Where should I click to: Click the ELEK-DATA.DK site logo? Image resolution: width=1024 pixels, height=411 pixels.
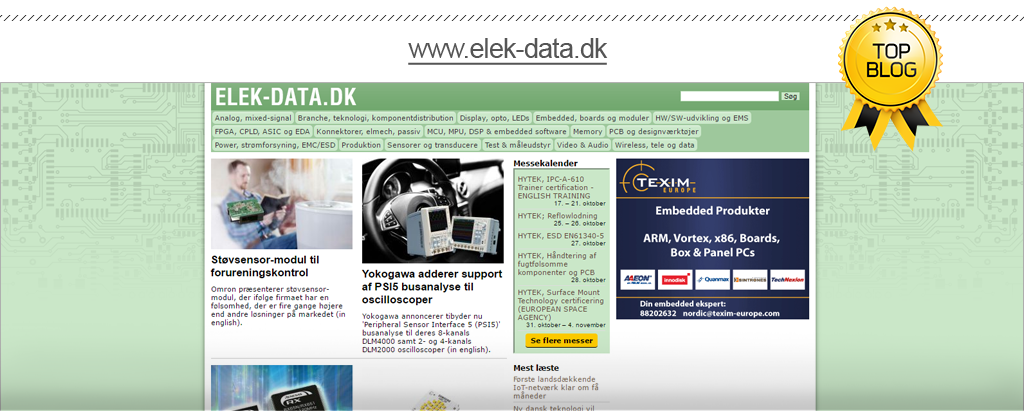point(285,97)
